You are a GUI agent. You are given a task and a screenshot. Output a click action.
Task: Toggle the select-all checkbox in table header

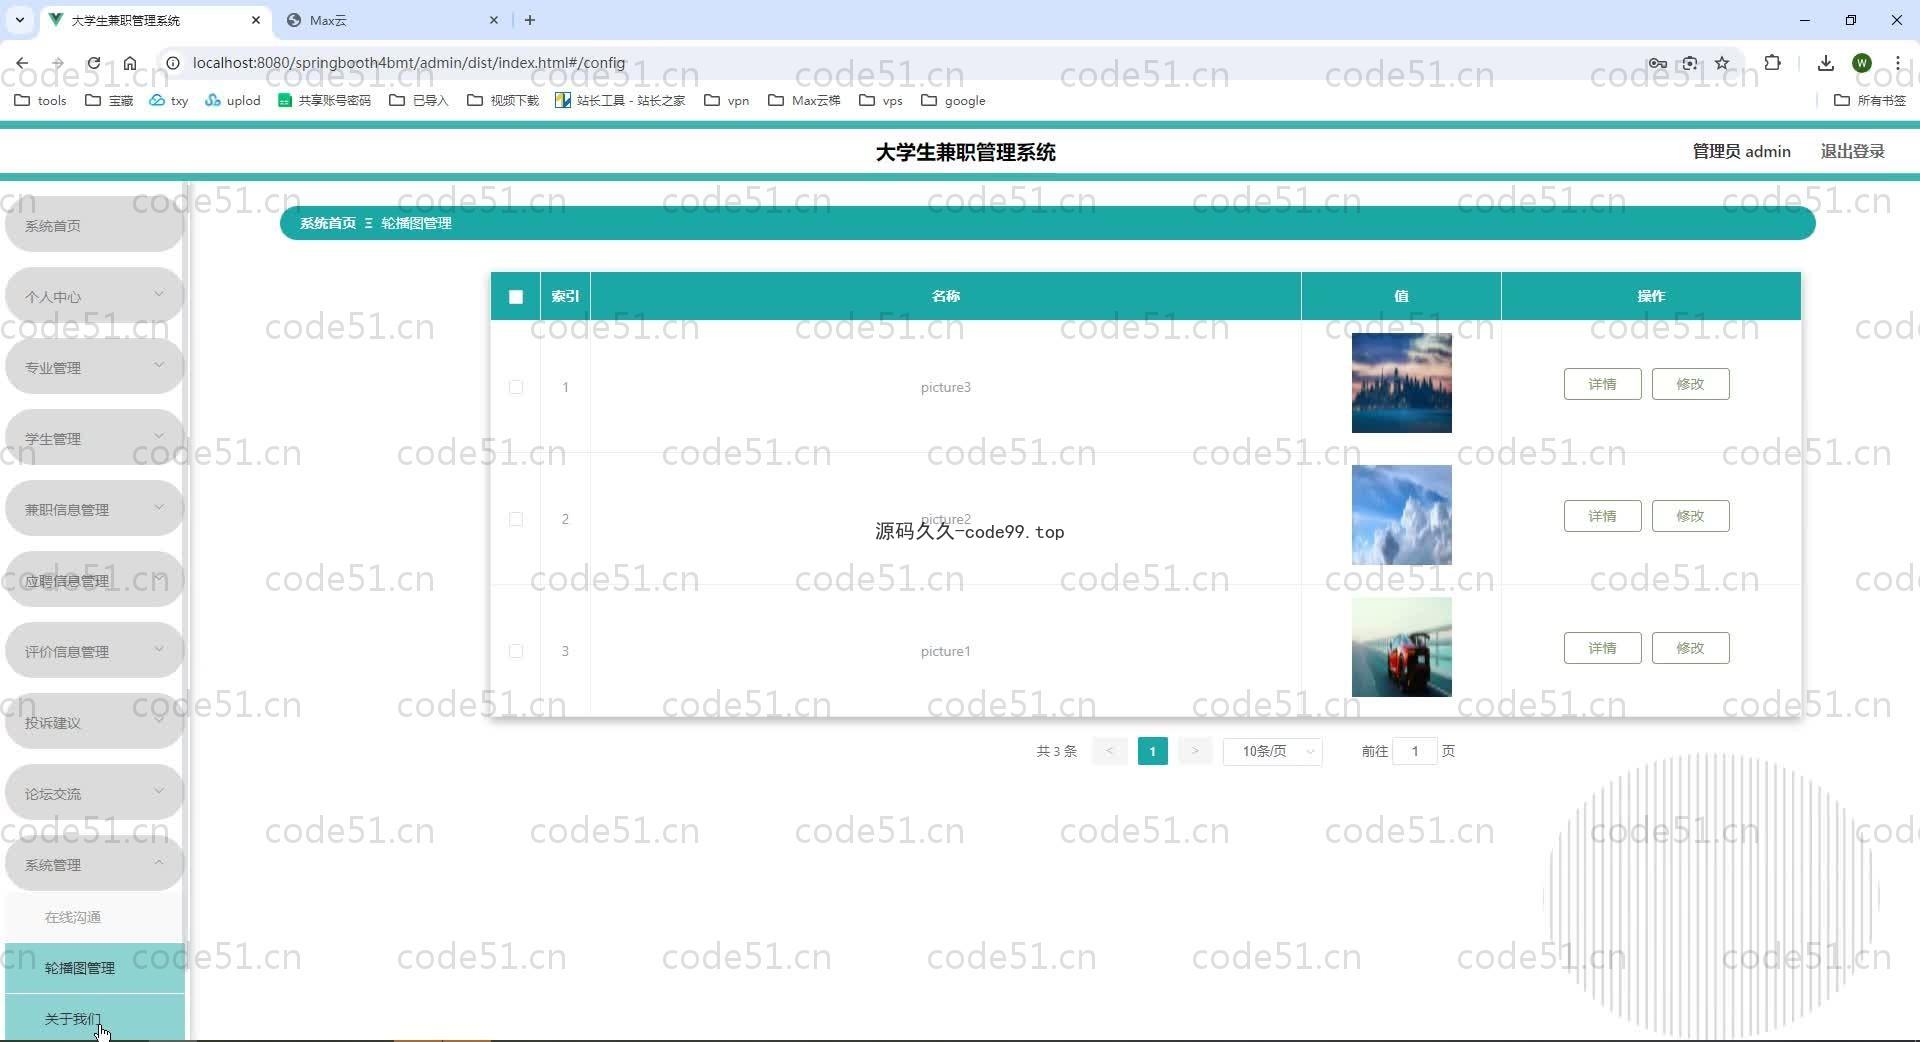[516, 296]
